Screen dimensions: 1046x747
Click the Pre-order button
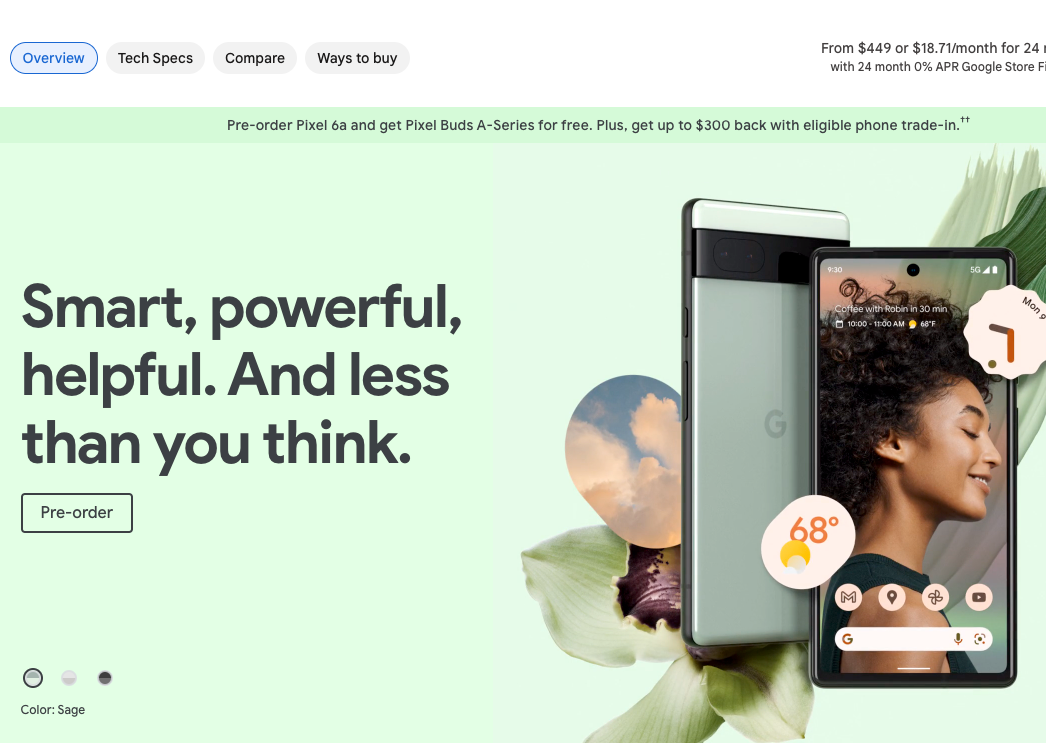pyautogui.click(x=77, y=512)
